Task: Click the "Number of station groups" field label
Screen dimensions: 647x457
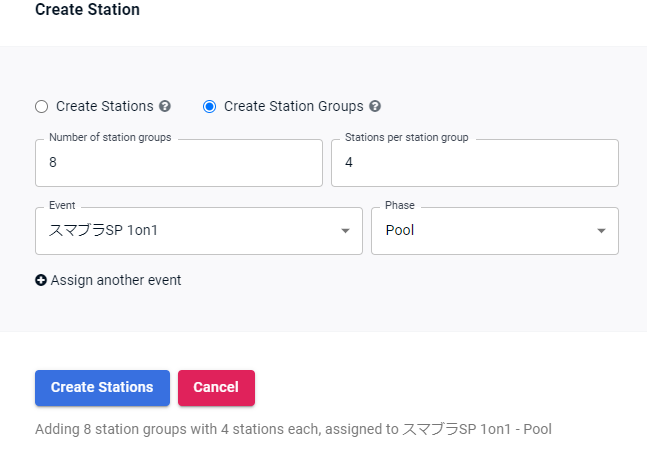Action: coord(110,138)
